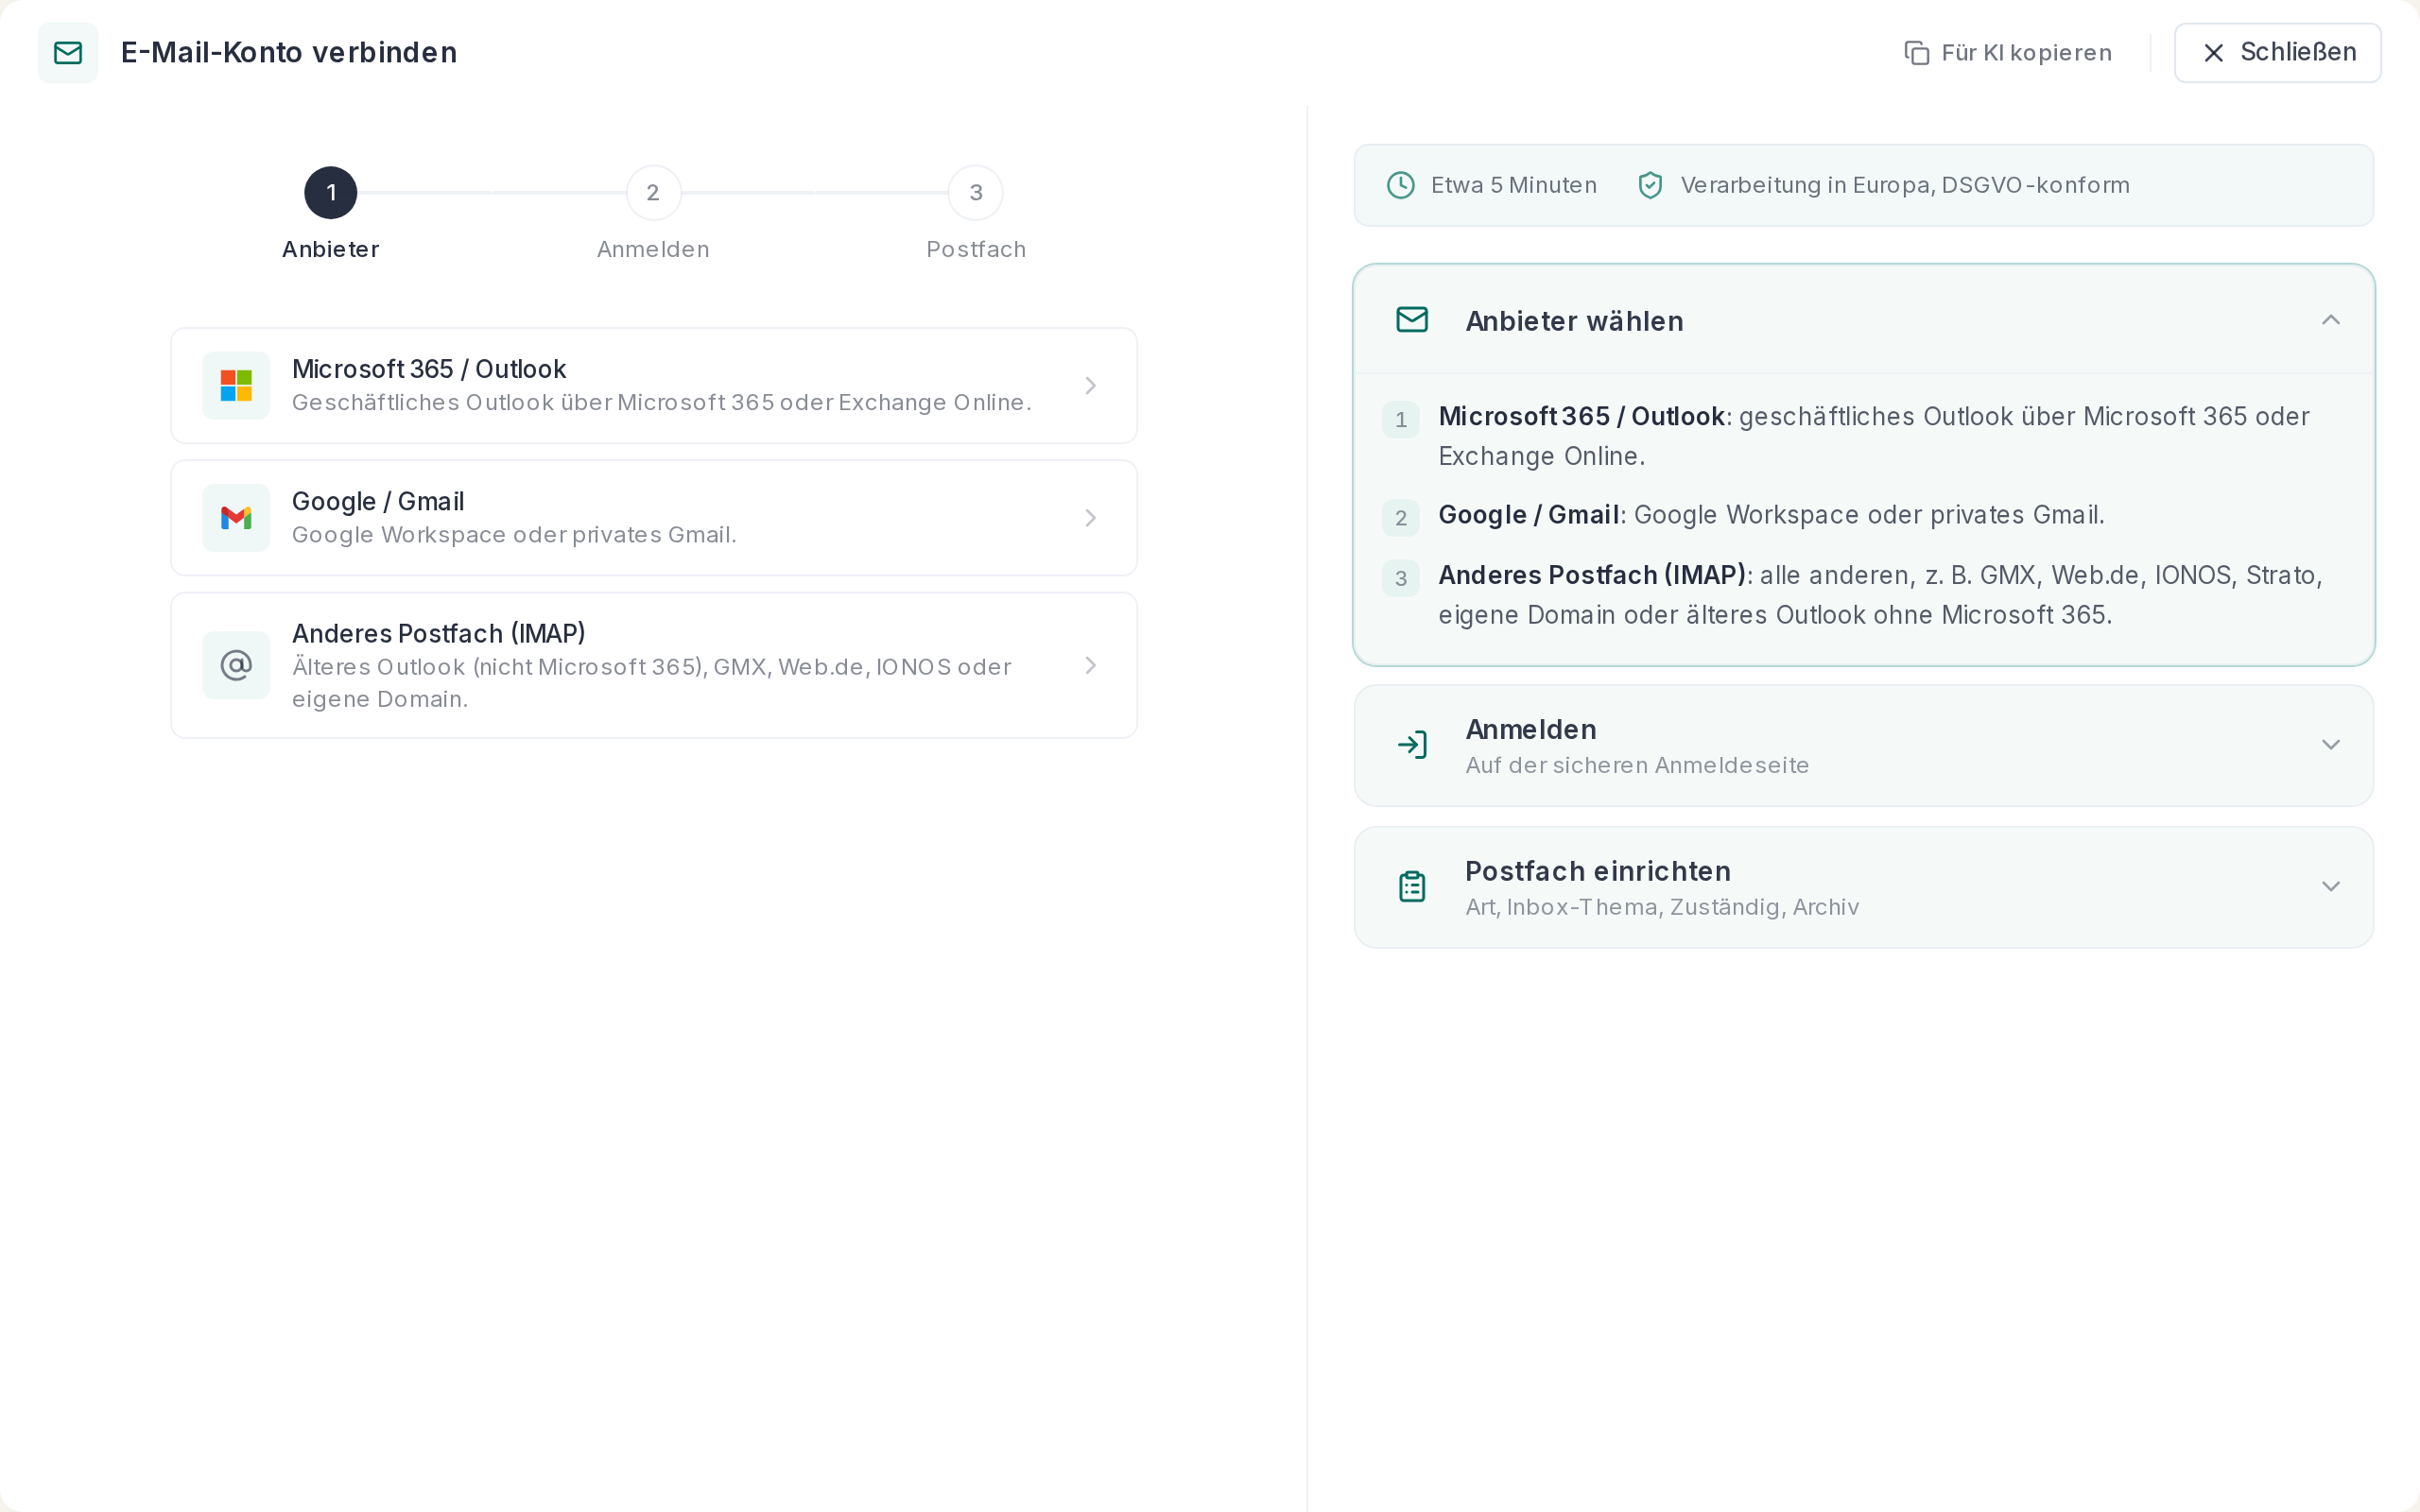Collapse the Anbieter wählen section chevron
Screen dimensions: 2420x1512
click(2331, 320)
